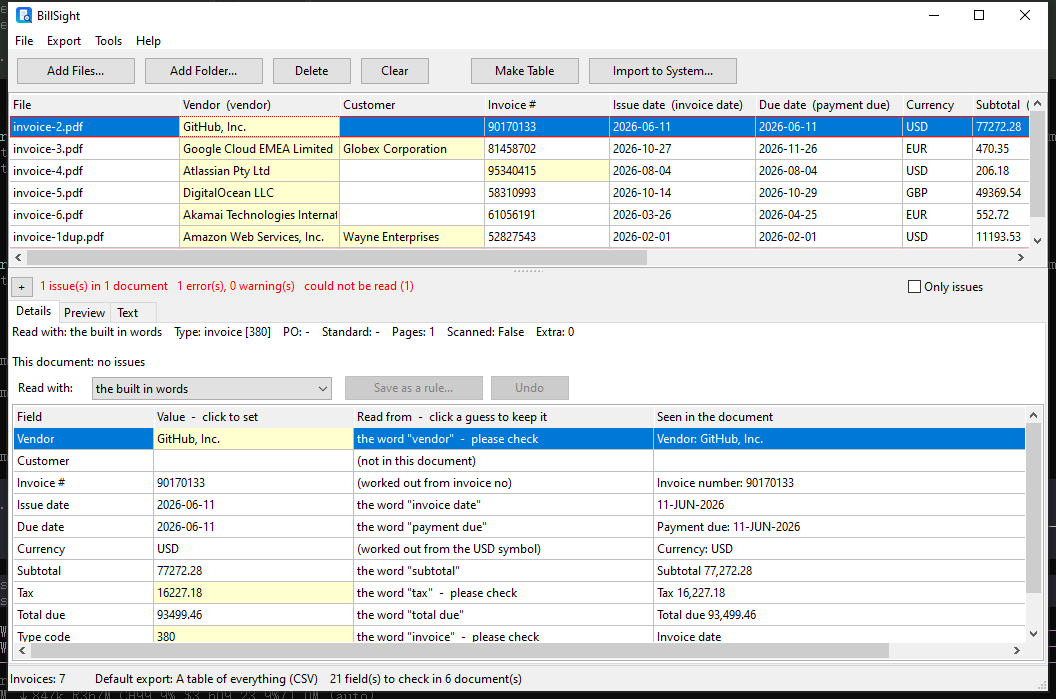Click the Total due value 93499.46
Screen dimensions: 1056x699
253,615
